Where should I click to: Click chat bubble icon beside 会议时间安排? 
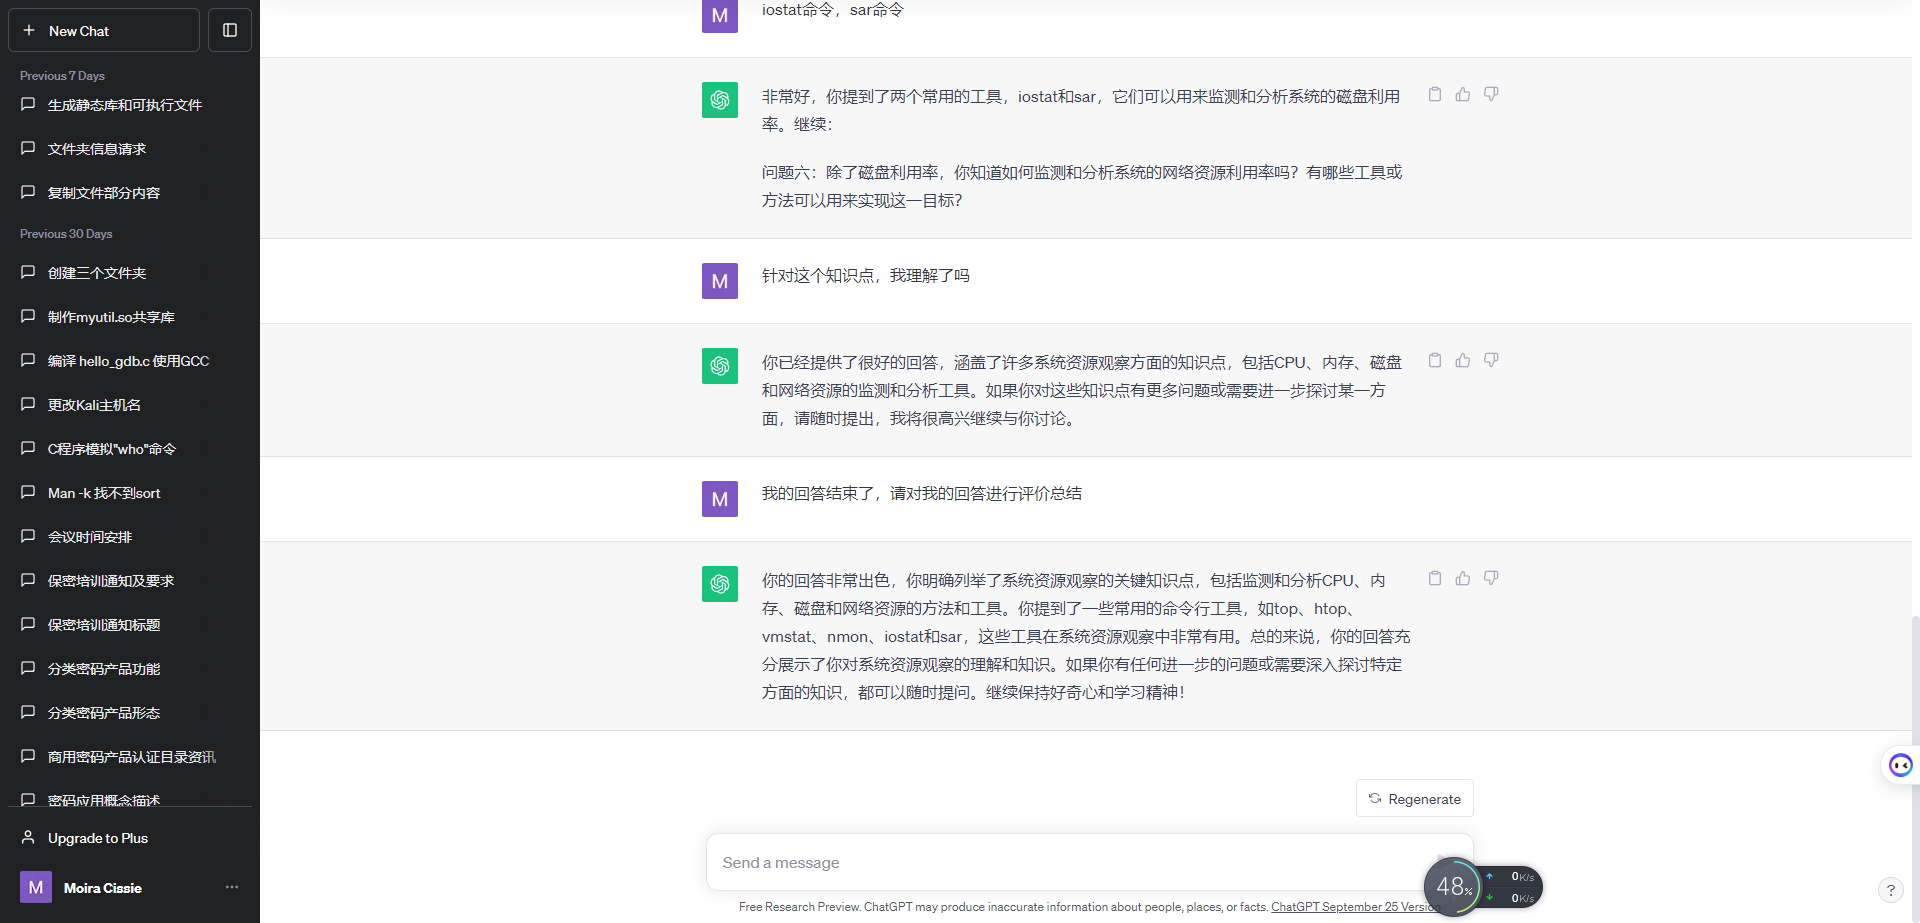click(28, 536)
